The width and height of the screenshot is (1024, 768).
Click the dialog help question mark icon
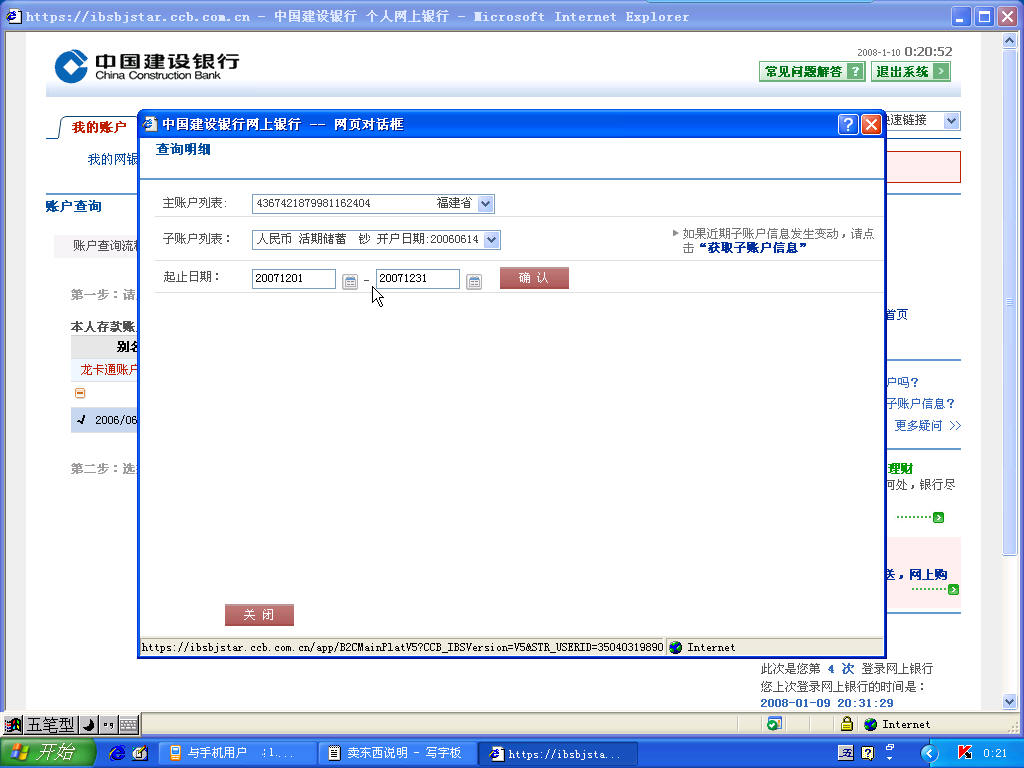point(848,124)
